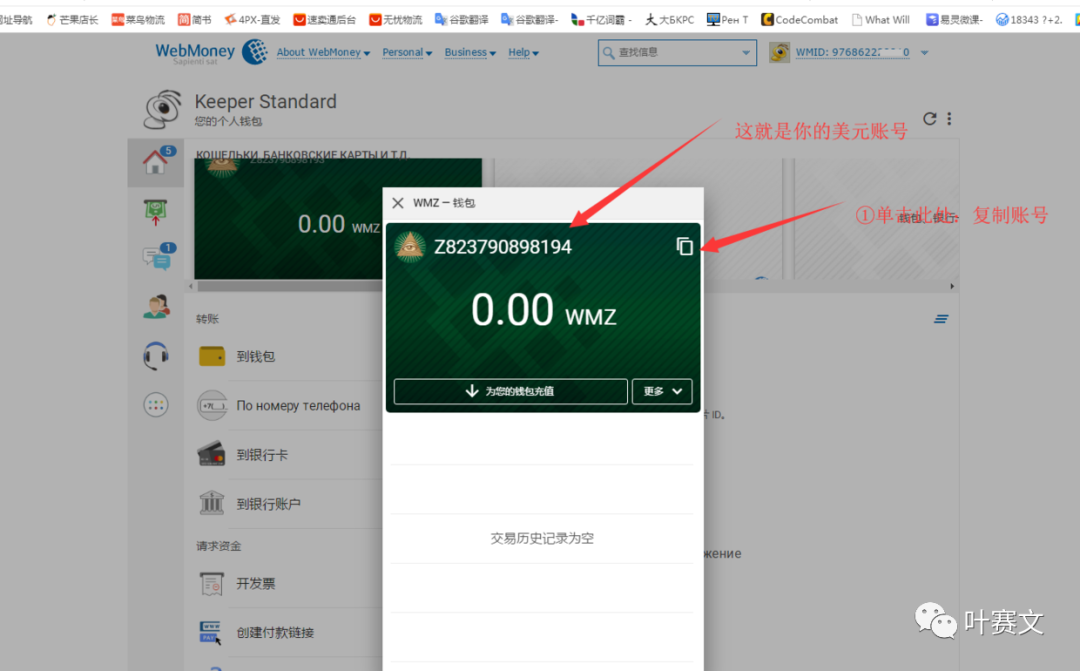Open the Business menu
Screen dimensions: 1080x671
click(470, 53)
